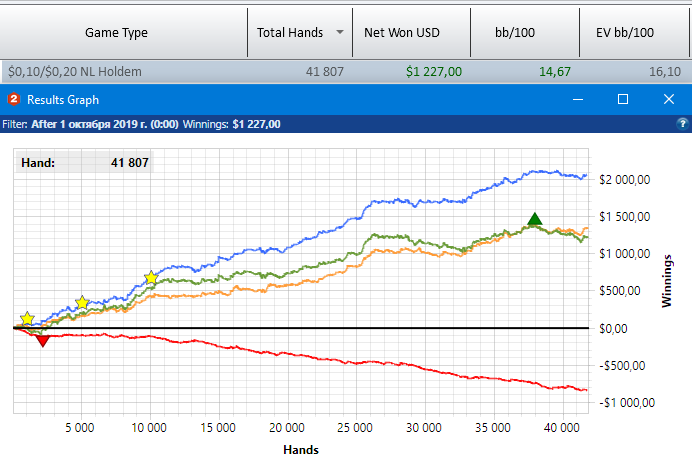Click the 40 000 hands axis label

coord(561,428)
